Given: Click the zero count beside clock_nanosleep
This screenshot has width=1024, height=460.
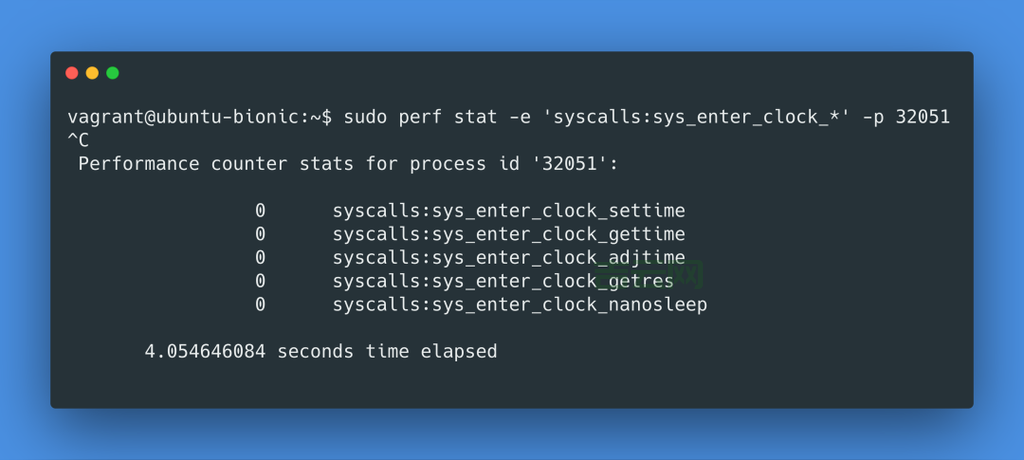Looking at the screenshot, I should 260,305.
